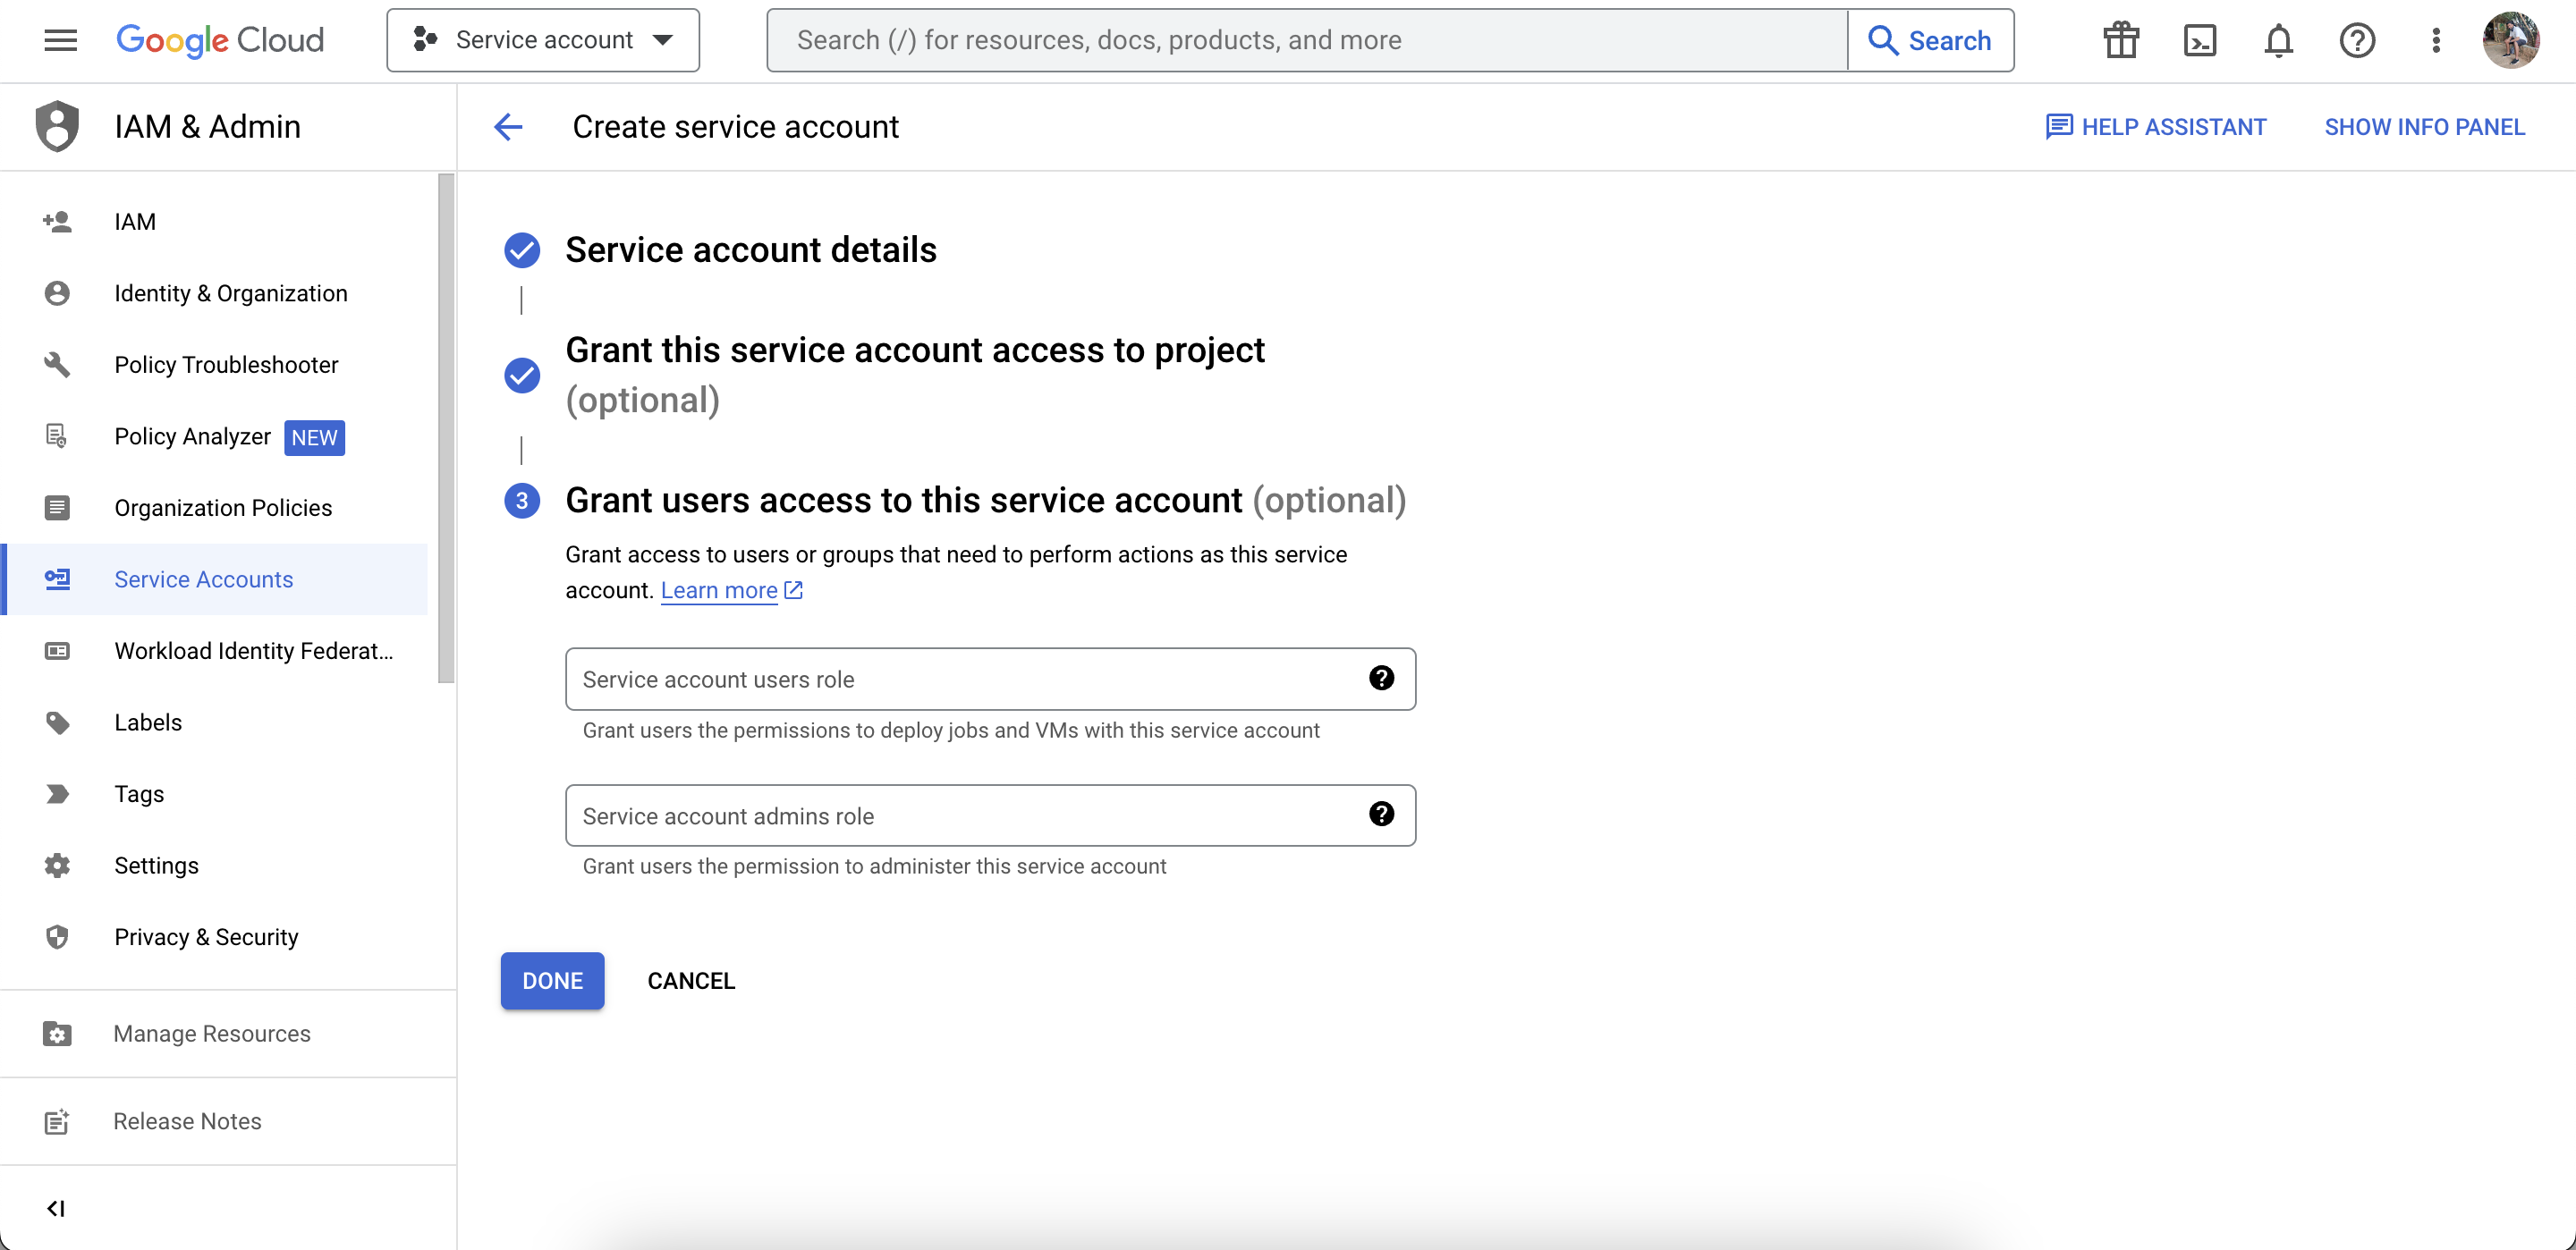Expand Grant service account access to project step

click(x=915, y=375)
